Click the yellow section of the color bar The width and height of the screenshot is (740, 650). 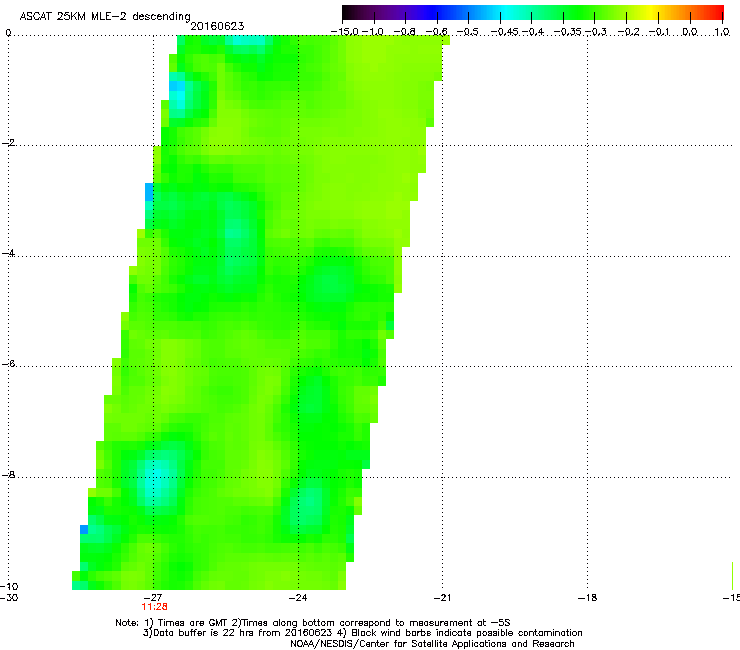pyautogui.click(x=650, y=13)
